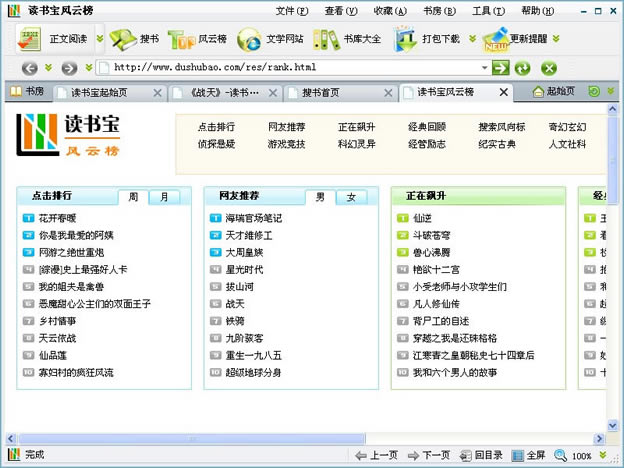Open the 帮助(H) menu
Viewport: 624px width, 468px height.
[x=538, y=11]
